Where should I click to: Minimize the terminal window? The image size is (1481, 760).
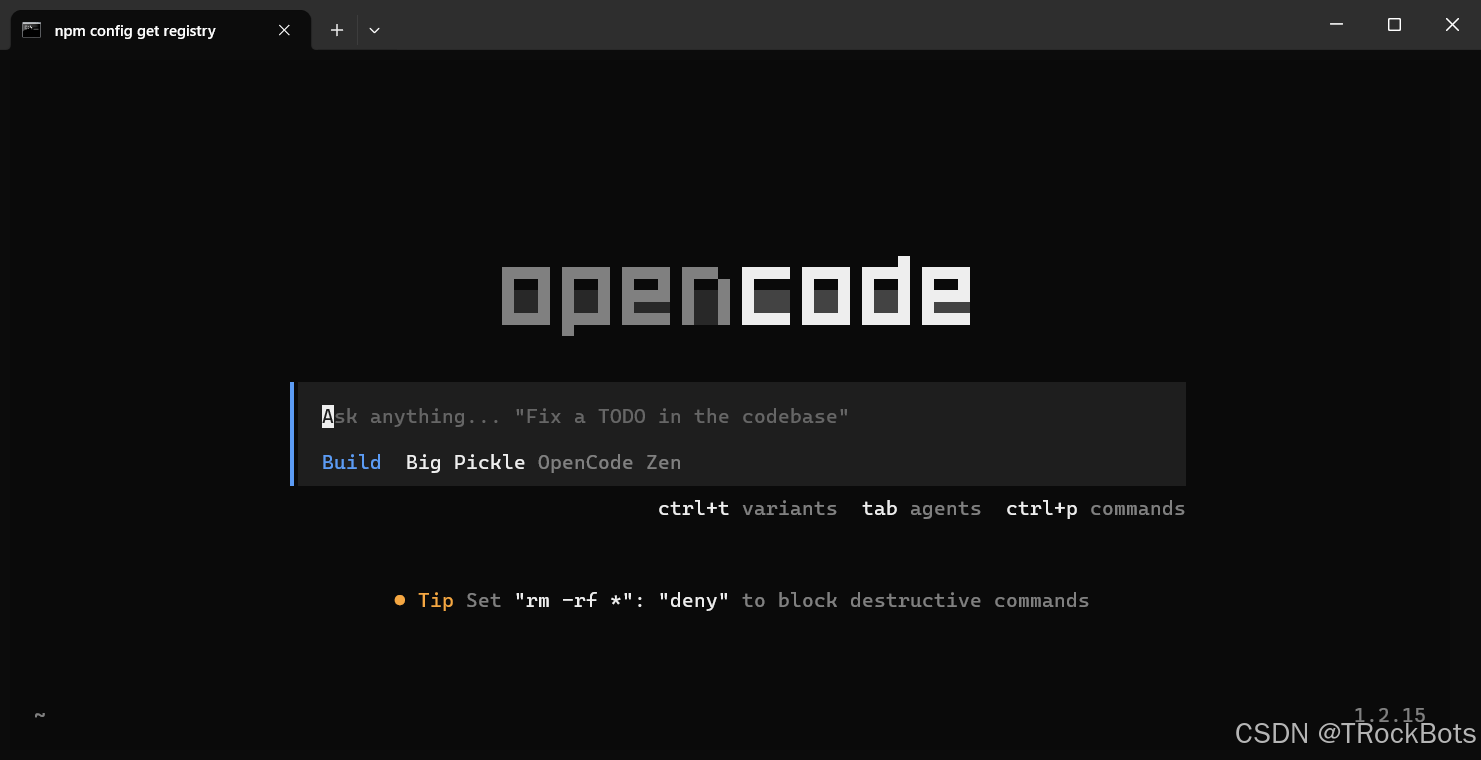(1337, 24)
